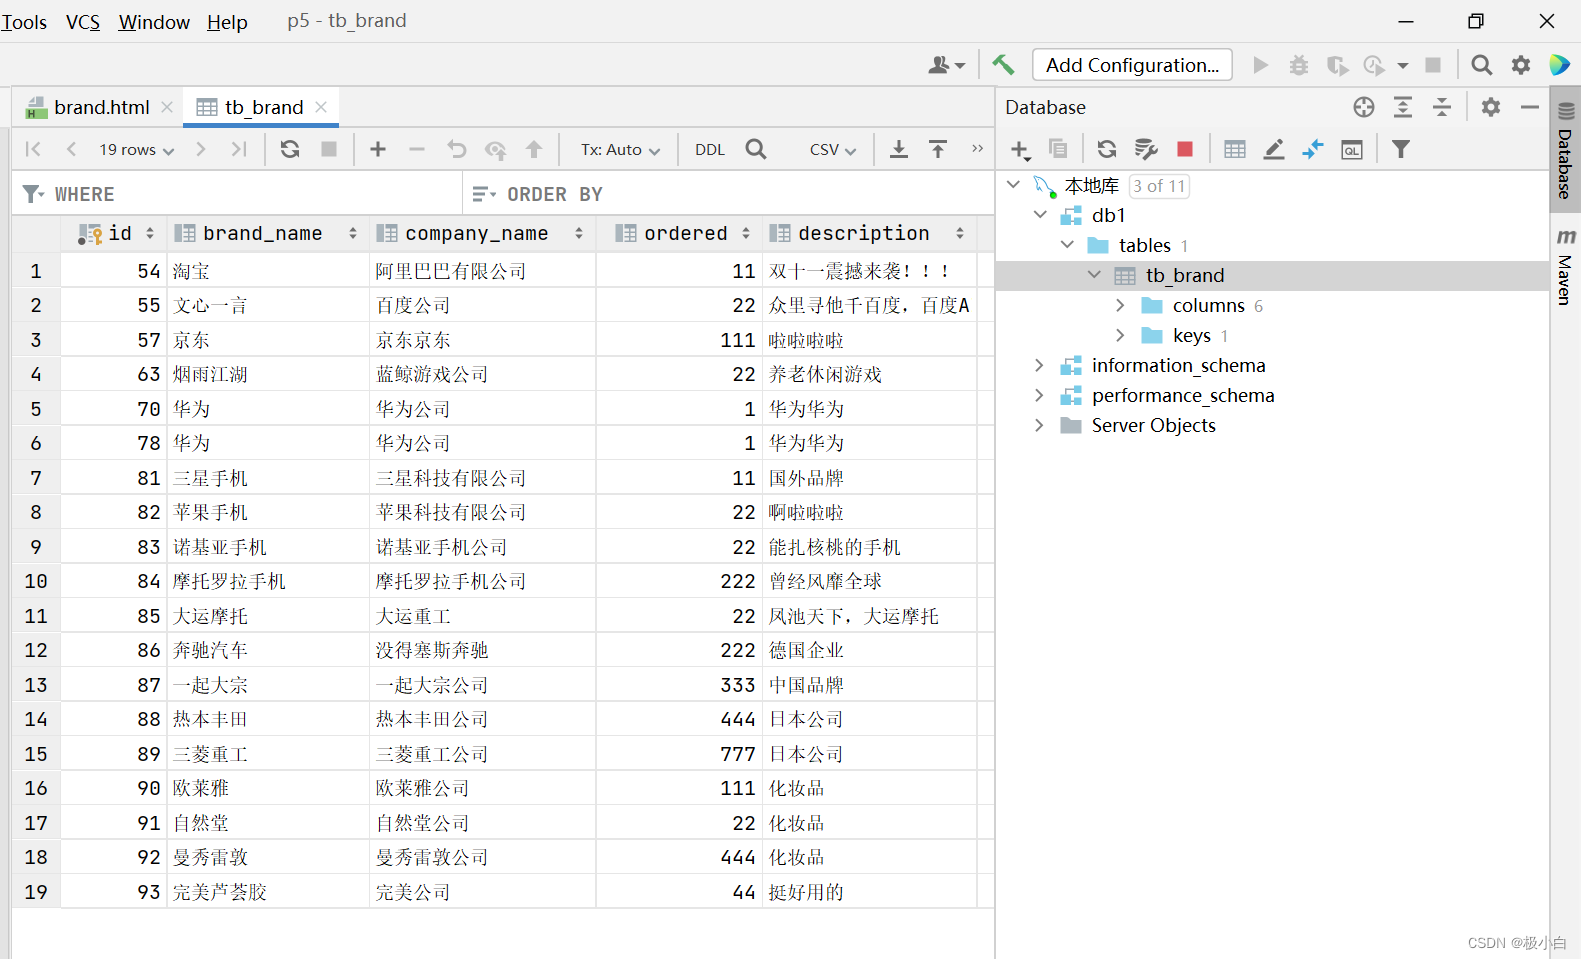Go to next page of rows

201,149
